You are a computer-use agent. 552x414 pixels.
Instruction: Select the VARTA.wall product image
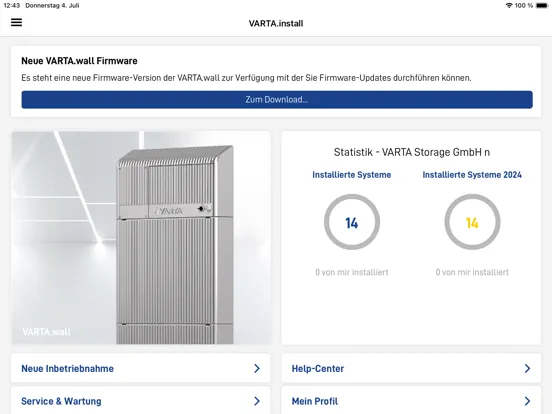(141, 238)
